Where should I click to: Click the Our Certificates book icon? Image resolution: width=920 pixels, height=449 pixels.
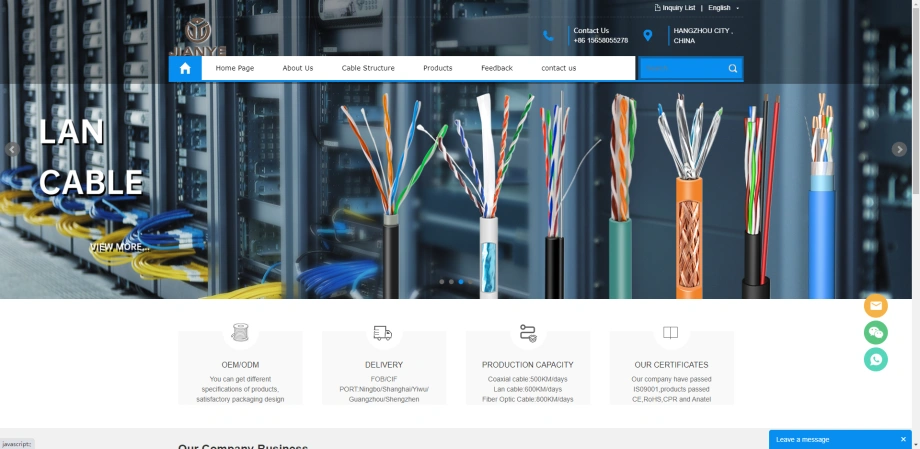670,333
